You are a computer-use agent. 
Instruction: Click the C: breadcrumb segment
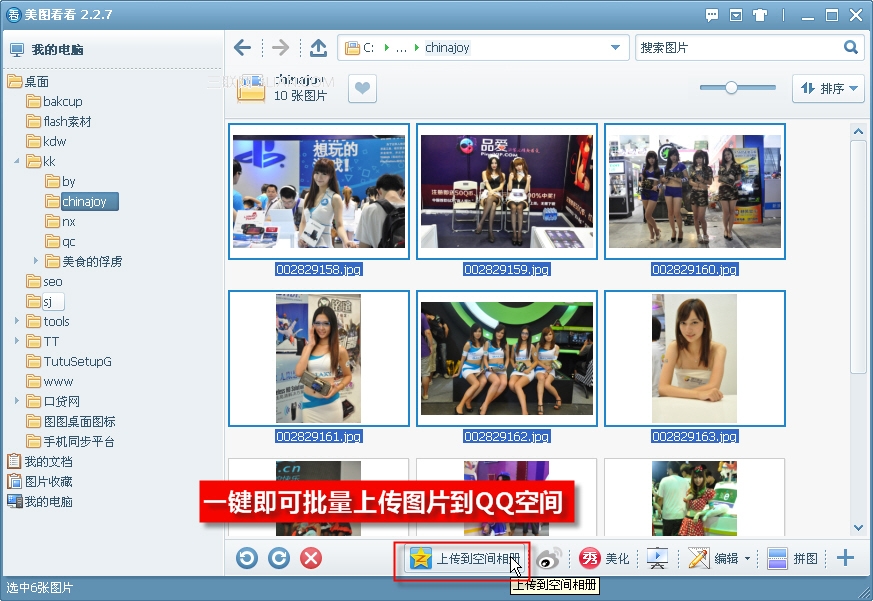pyautogui.click(x=369, y=48)
